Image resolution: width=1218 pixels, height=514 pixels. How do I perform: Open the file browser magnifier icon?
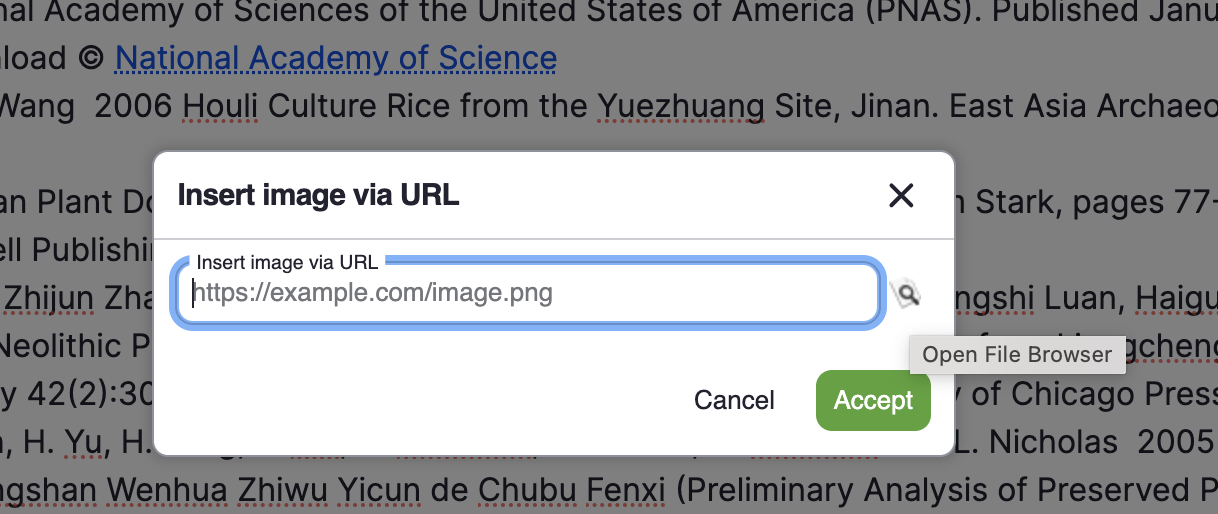point(906,294)
